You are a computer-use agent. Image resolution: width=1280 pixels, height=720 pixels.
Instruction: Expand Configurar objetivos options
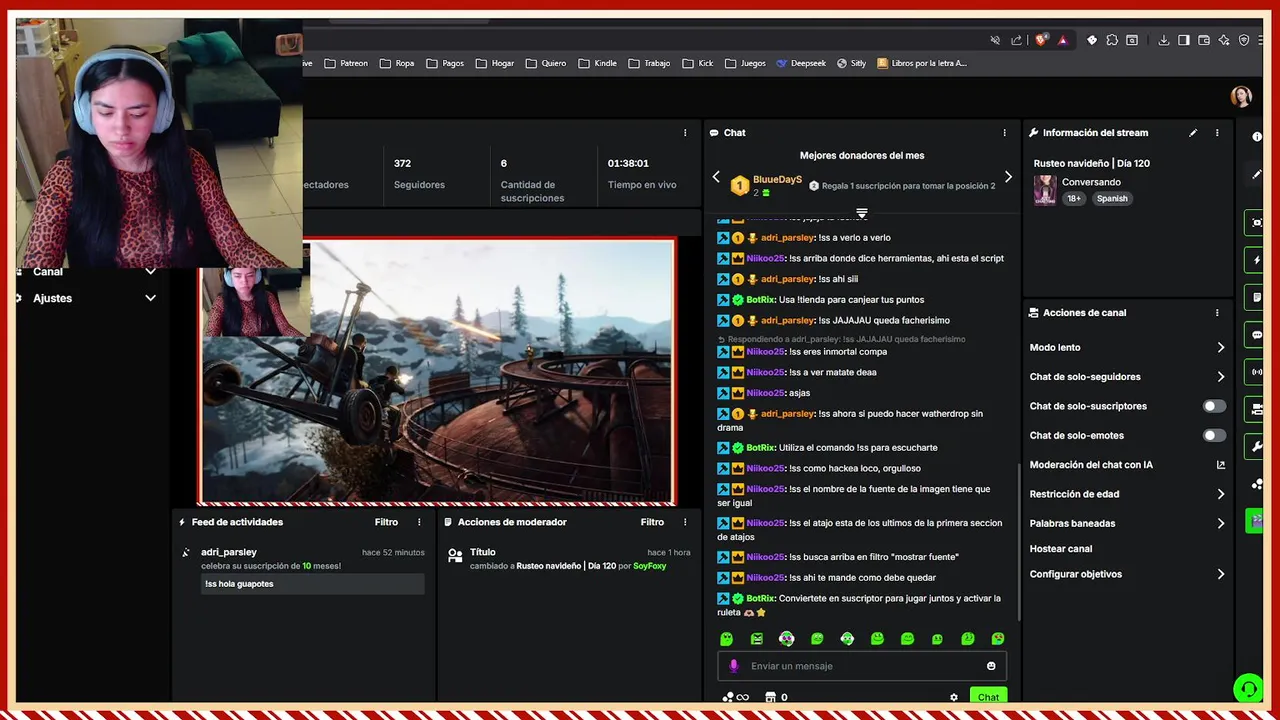click(1221, 574)
